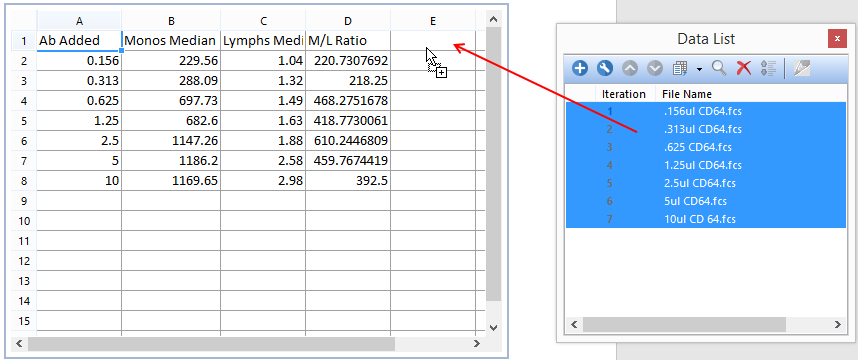This screenshot has height=361, width=858.
Task: Click the Ab Added cell
Action: point(79,41)
